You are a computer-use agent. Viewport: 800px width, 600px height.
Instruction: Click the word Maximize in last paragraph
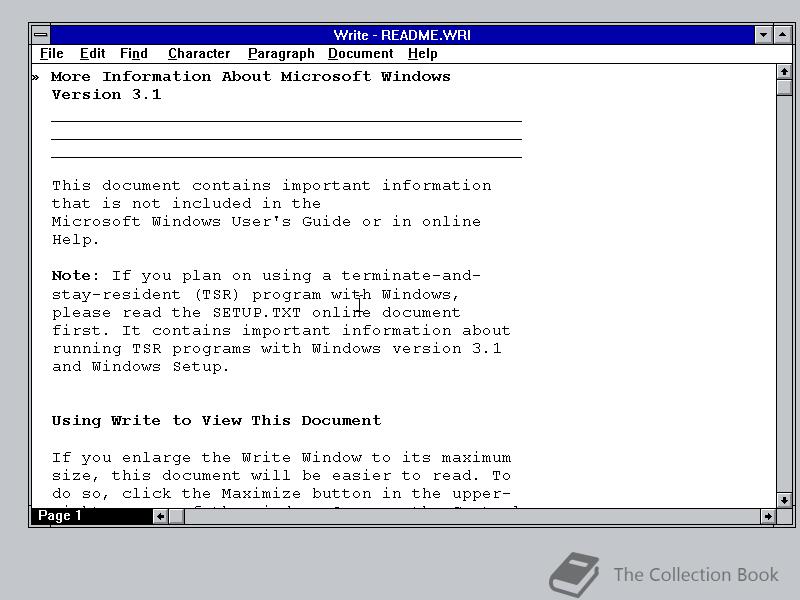pos(261,494)
